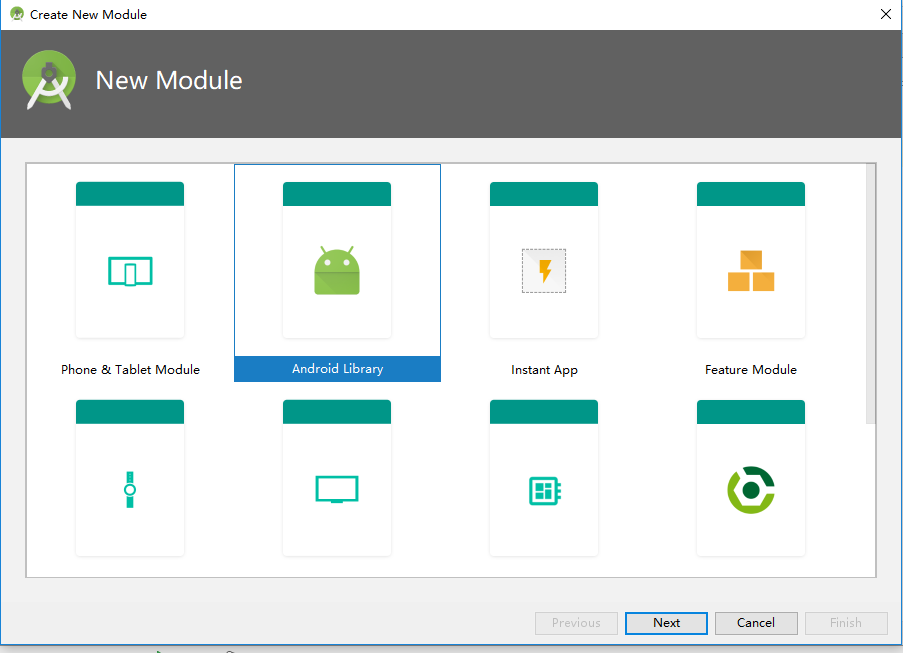Select the green hexagon ring module icon
903x653 pixels.
[751, 490]
